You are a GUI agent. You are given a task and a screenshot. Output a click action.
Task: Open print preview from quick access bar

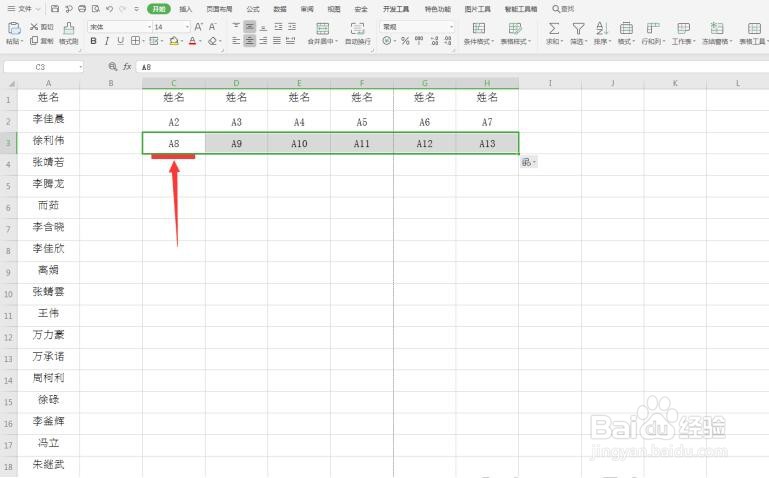coord(96,8)
